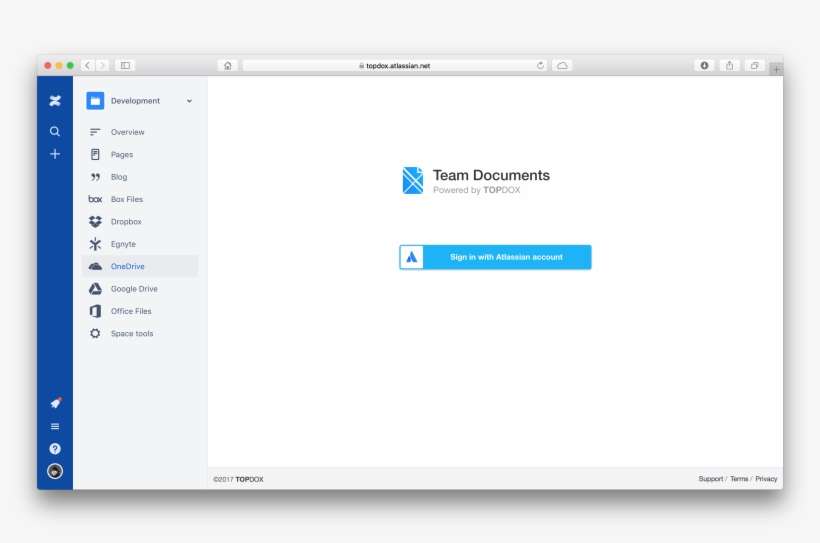
Task: Click the help question mark icon
Action: [x=55, y=449]
